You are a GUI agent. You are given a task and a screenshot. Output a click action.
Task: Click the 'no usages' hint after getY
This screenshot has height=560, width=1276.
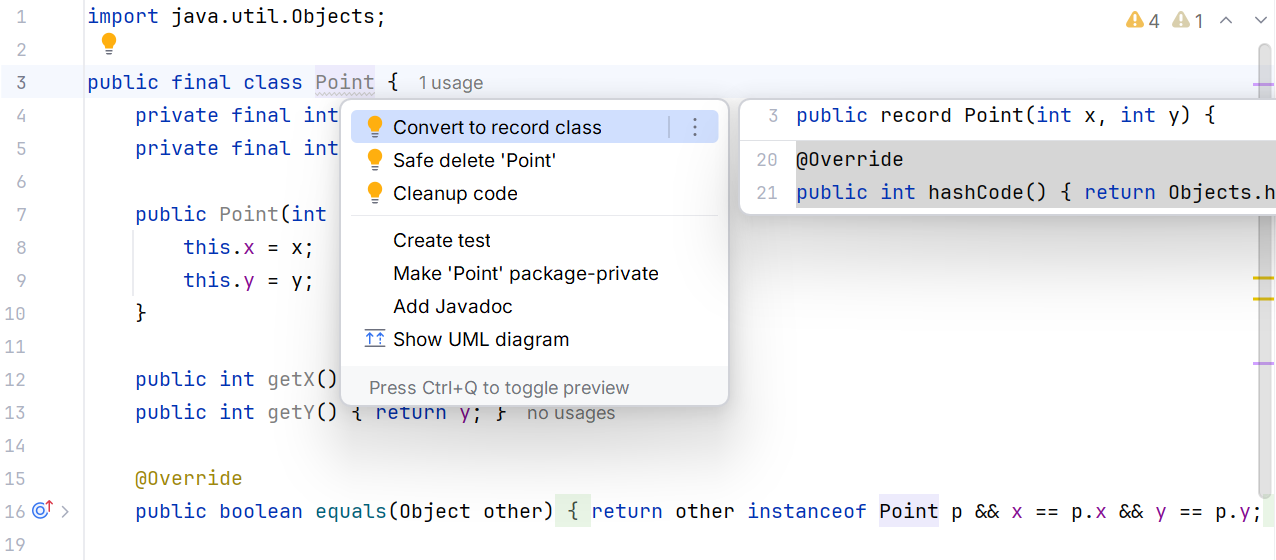pyautogui.click(x=571, y=412)
